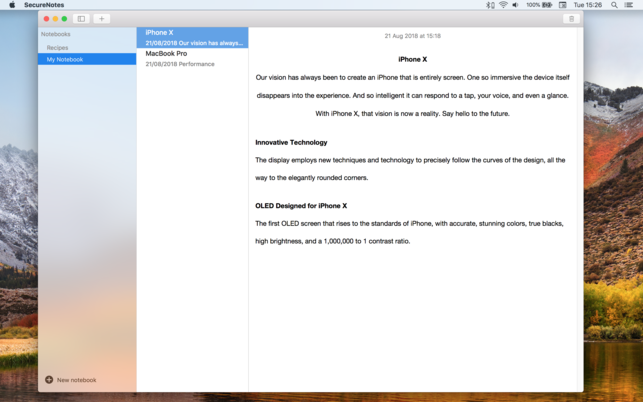
Task: Click the line 'high brightness, and a 1,000,000 to 1'
Action: (x=333, y=241)
